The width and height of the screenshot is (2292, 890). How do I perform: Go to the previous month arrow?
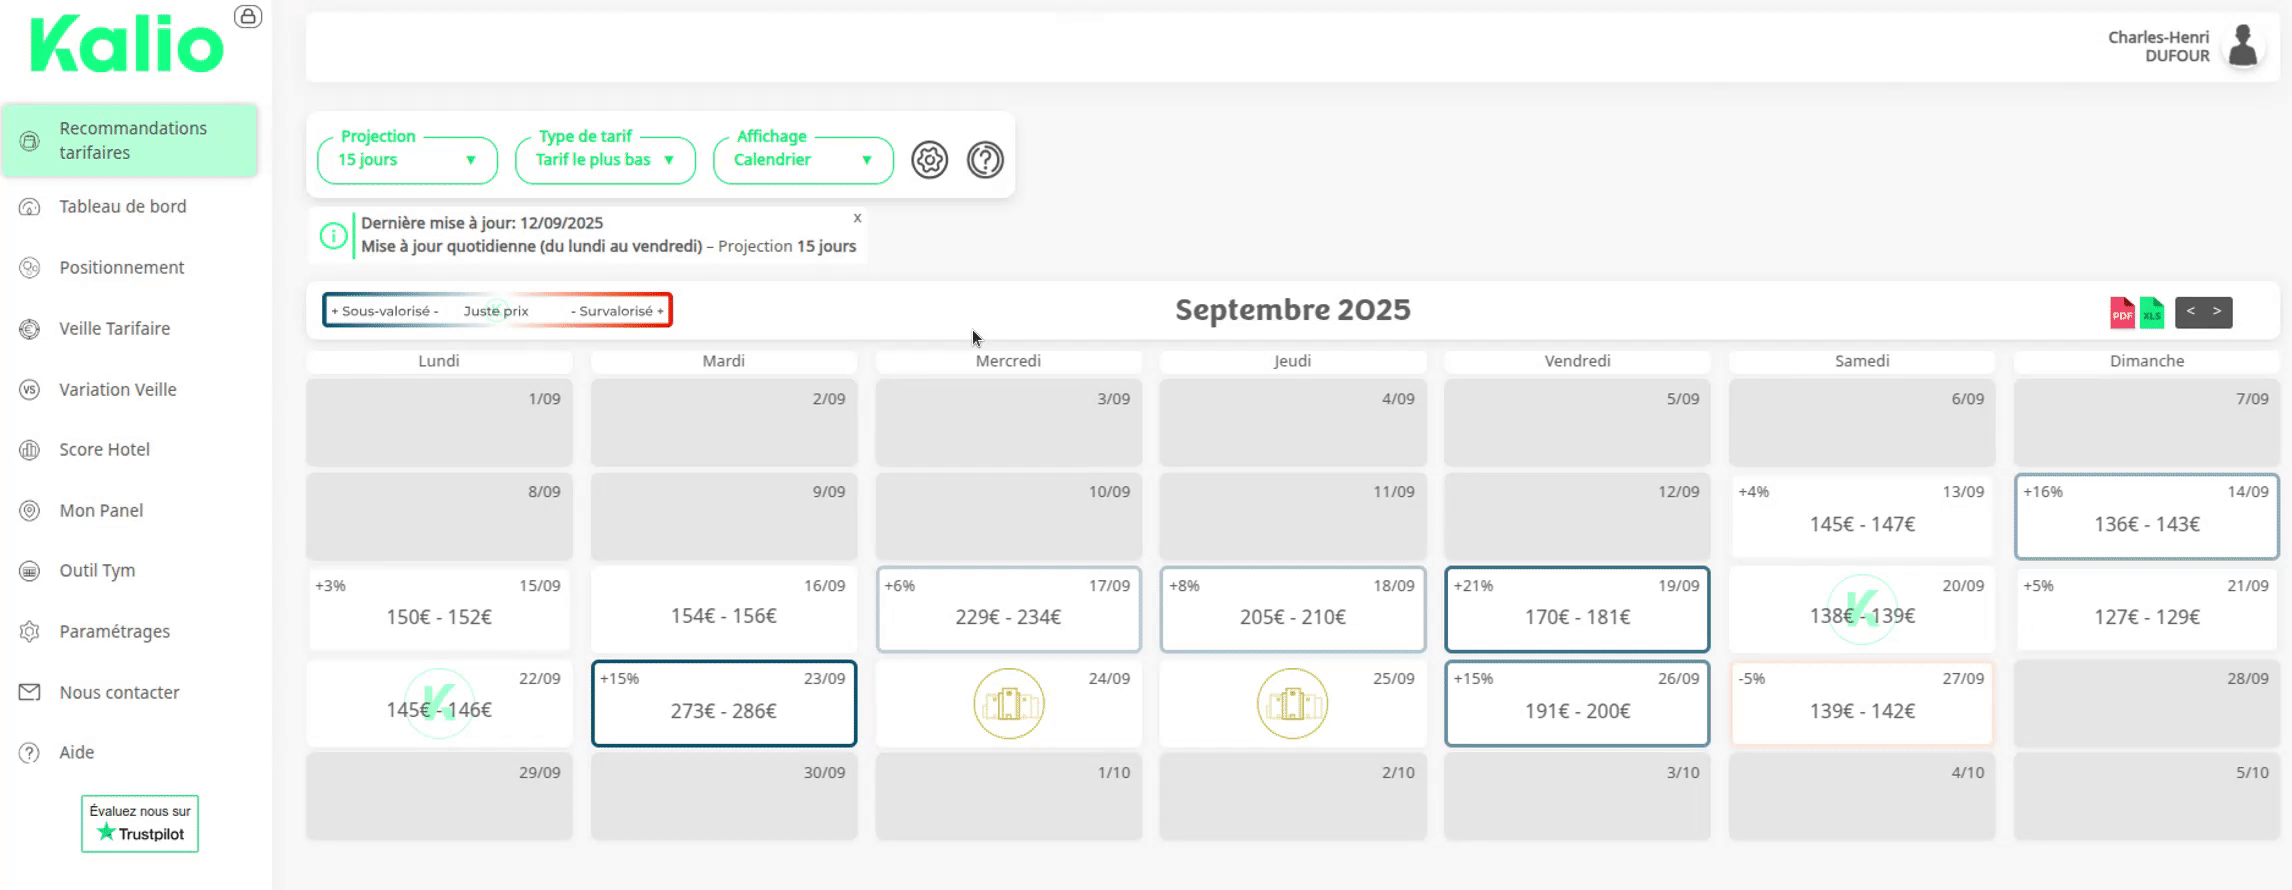pos(2190,312)
